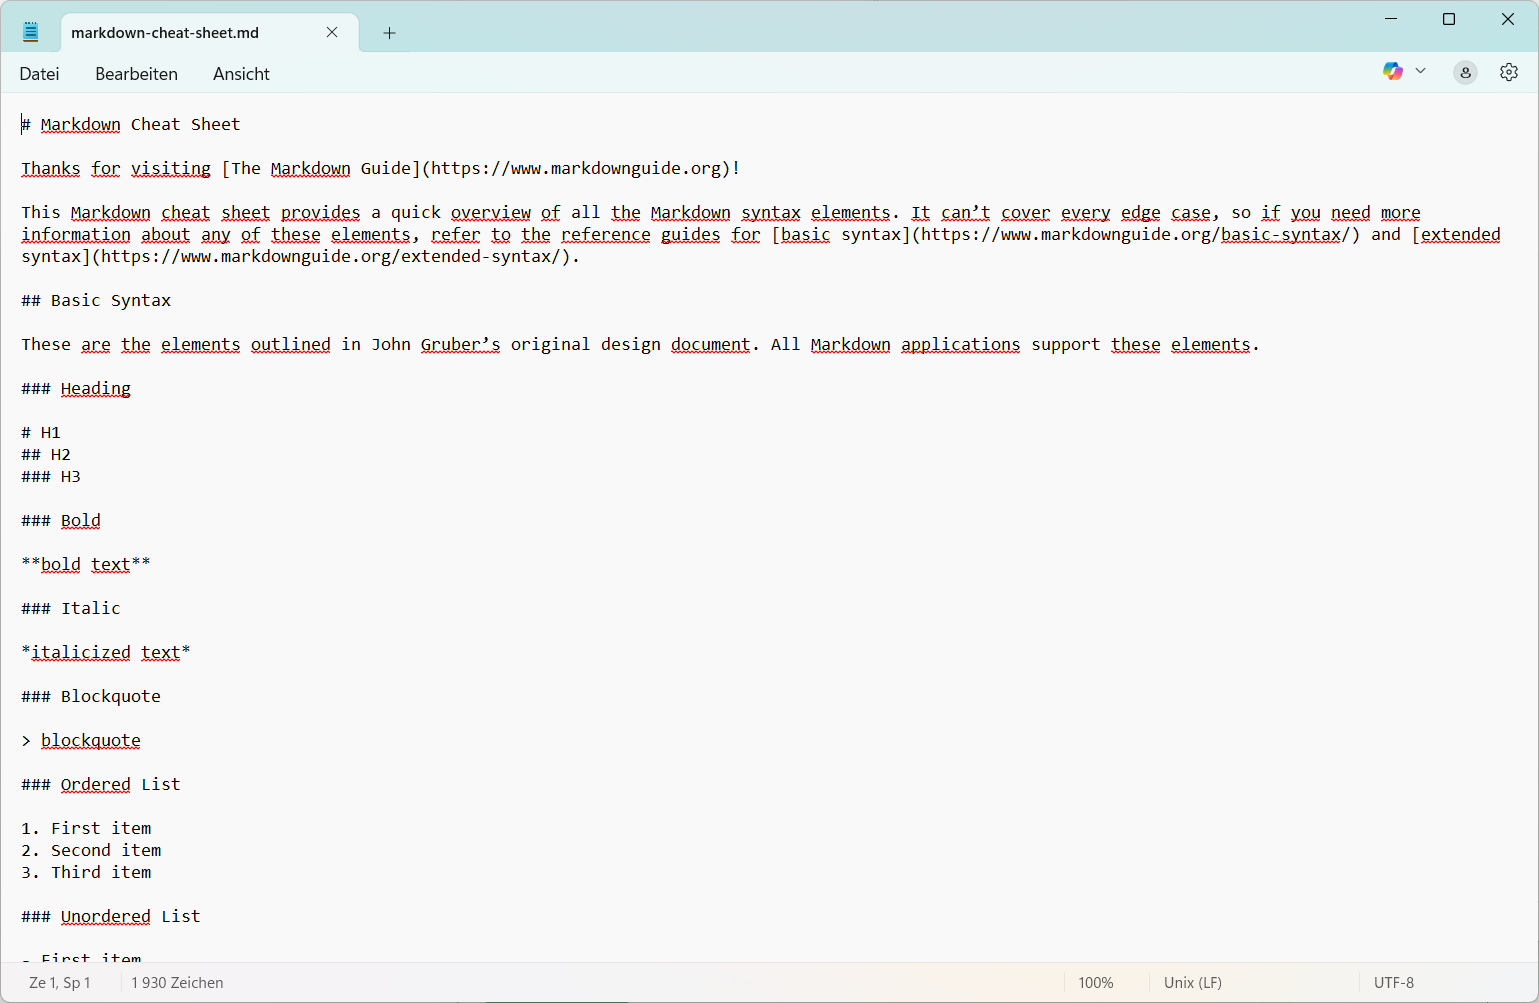Image resolution: width=1539 pixels, height=1003 pixels.
Task: Click the Unix (LF) line-ending indicator
Action: point(1192,982)
